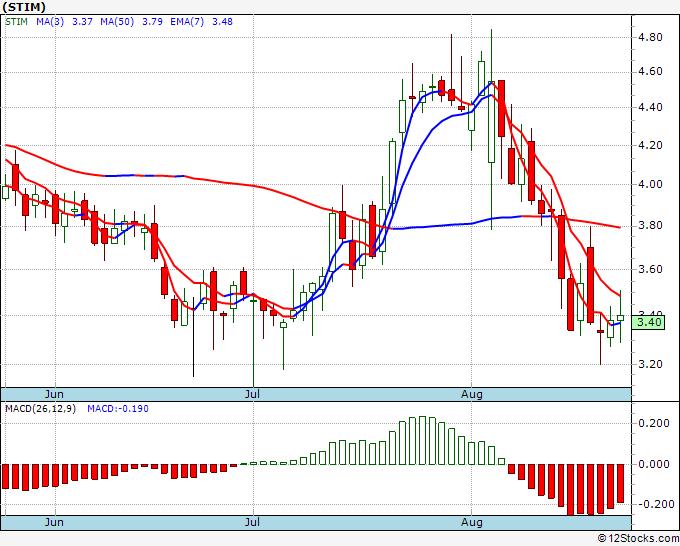The image size is (680, 546).
Task: Click the Aug label on price chart axis
Action: click(x=471, y=394)
